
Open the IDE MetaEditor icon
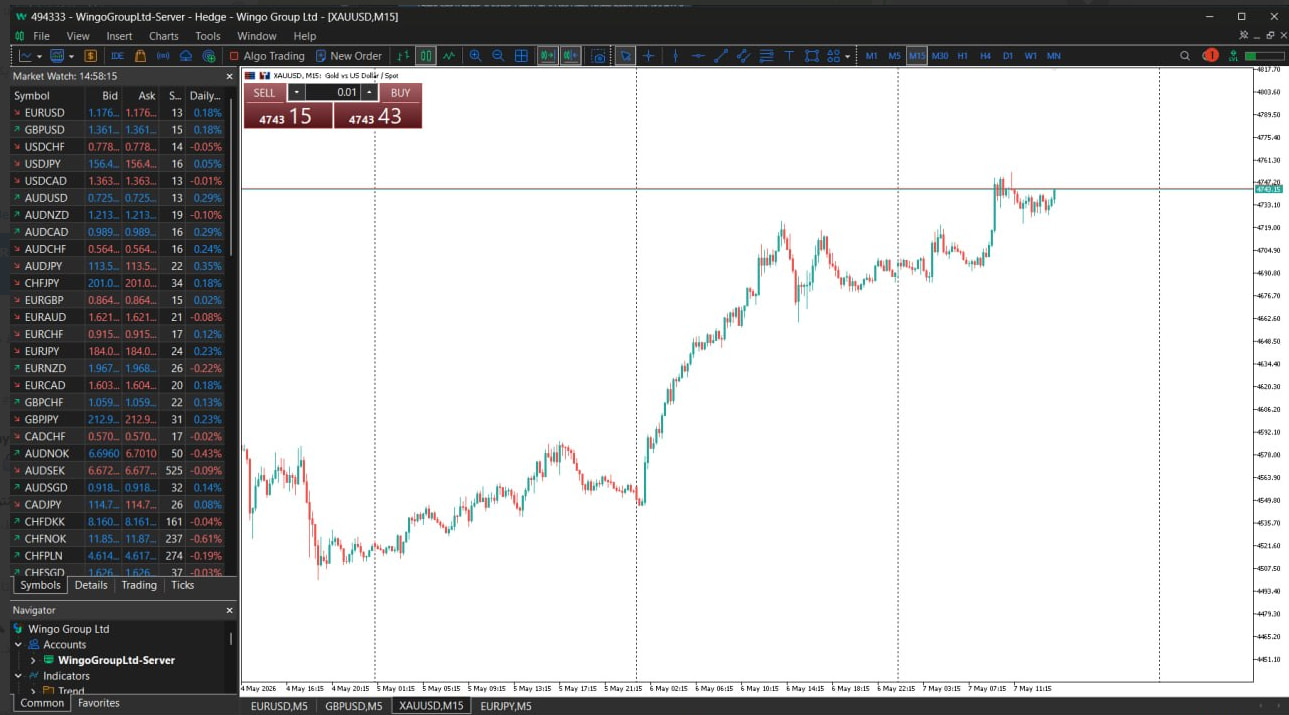click(117, 56)
